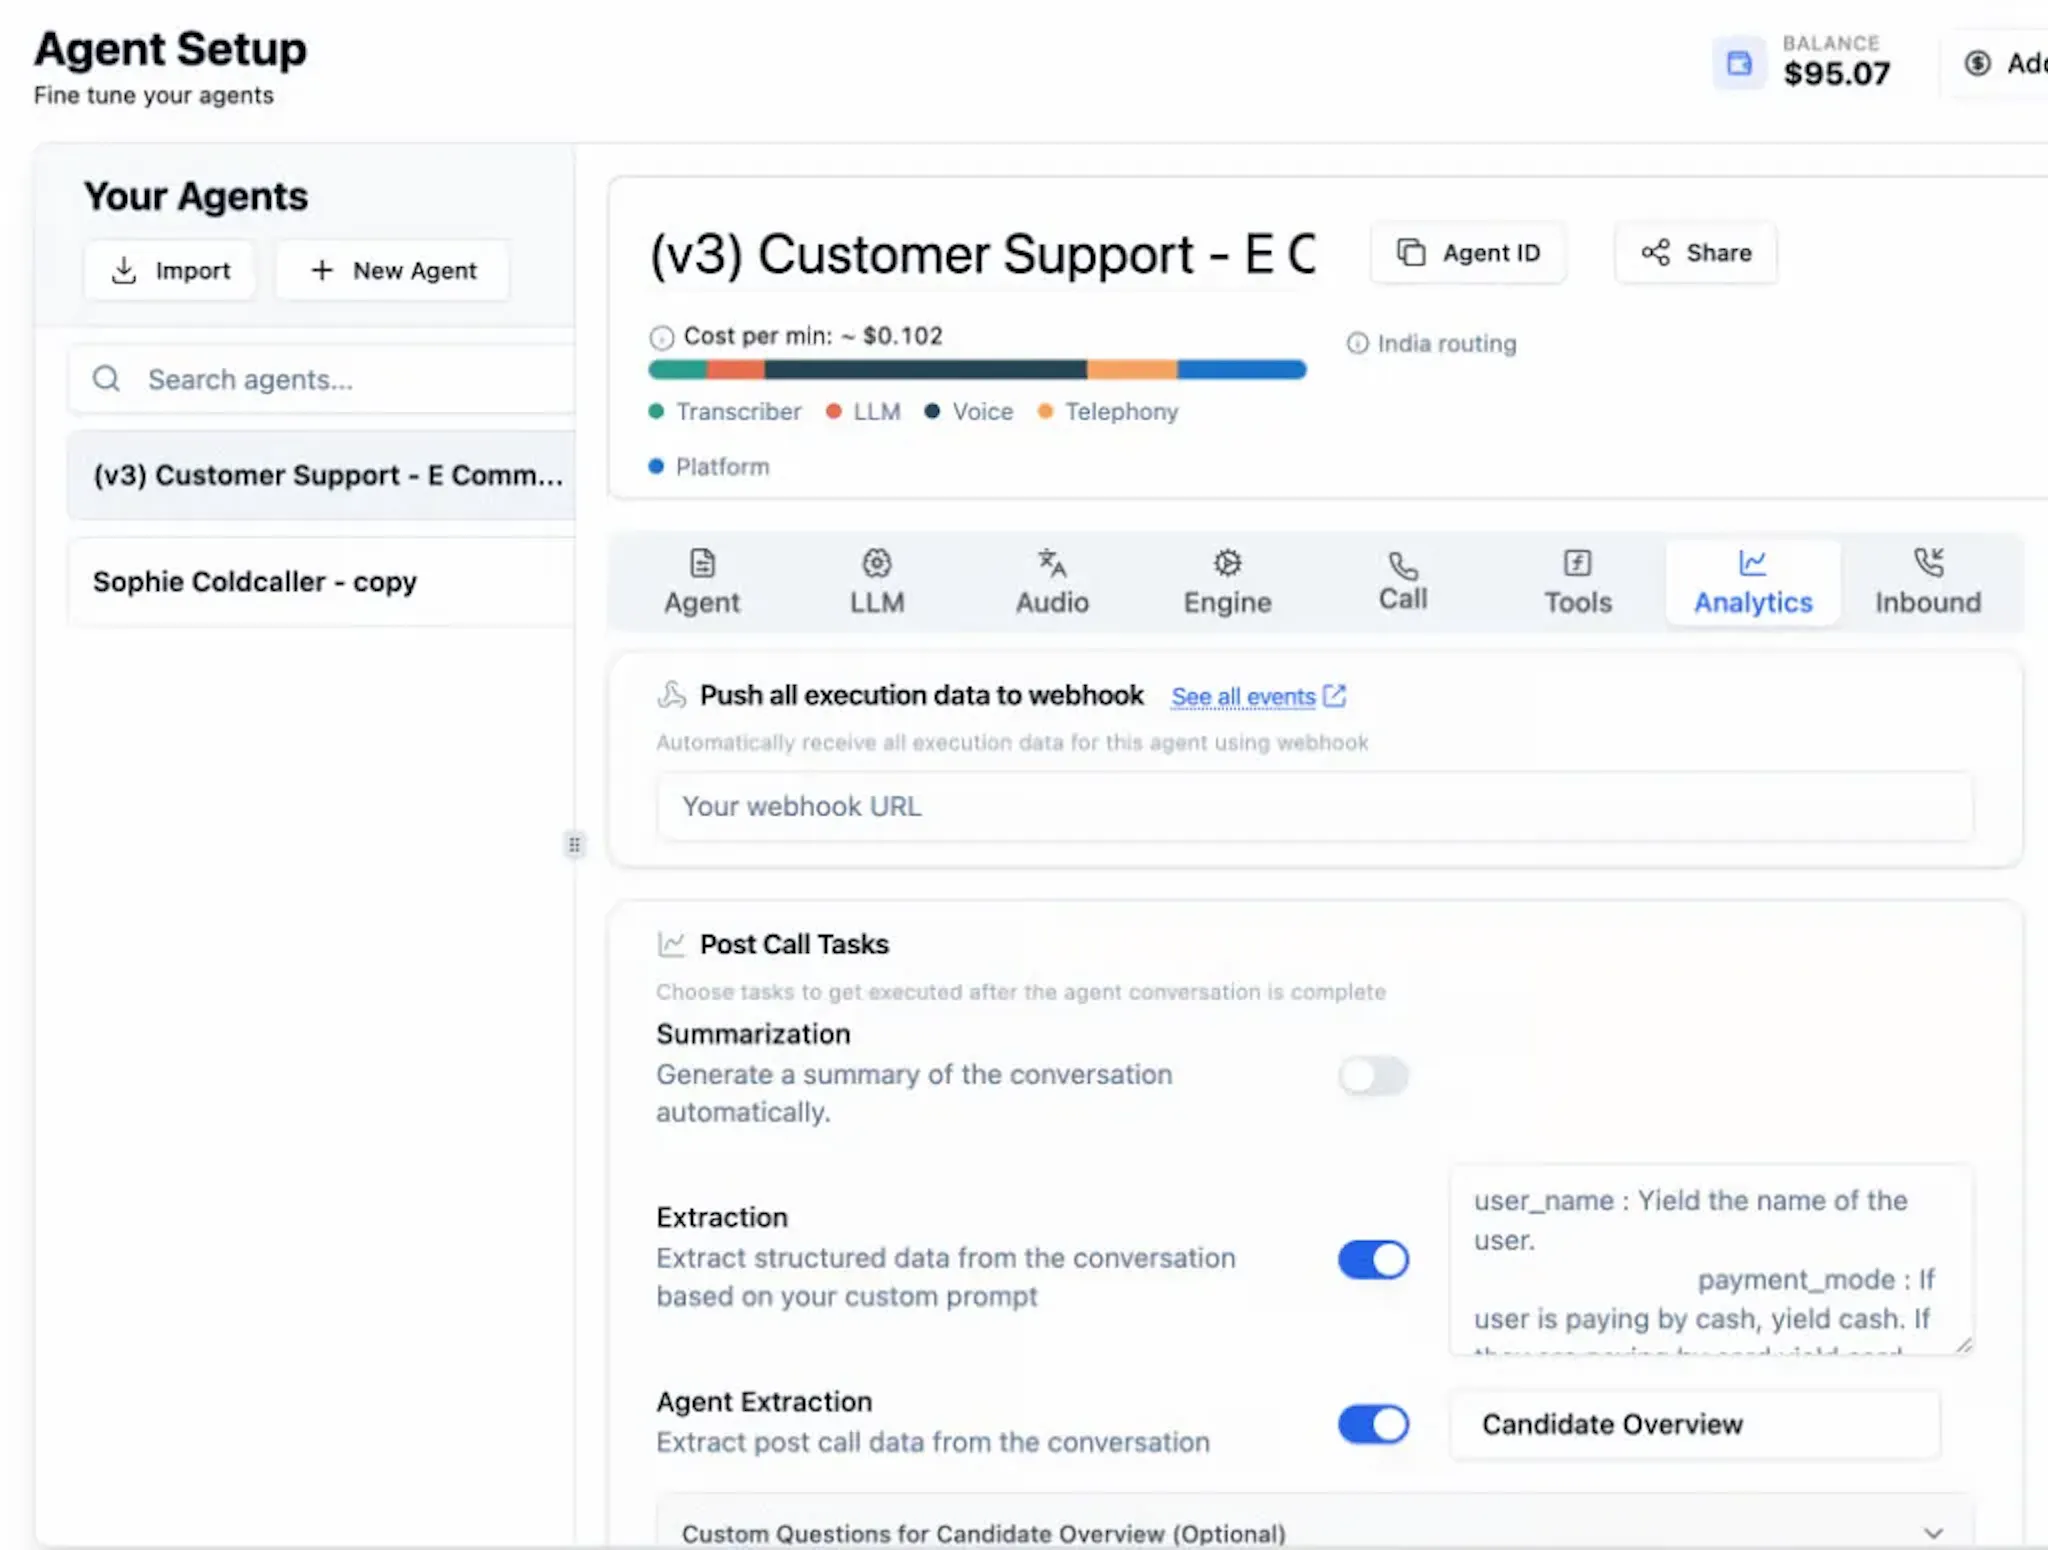This screenshot has height=1550, width=2048.
Task: Select the Sophie Coldcaller - copy agent
Action: pyautogui.click(x=322, y=582)
